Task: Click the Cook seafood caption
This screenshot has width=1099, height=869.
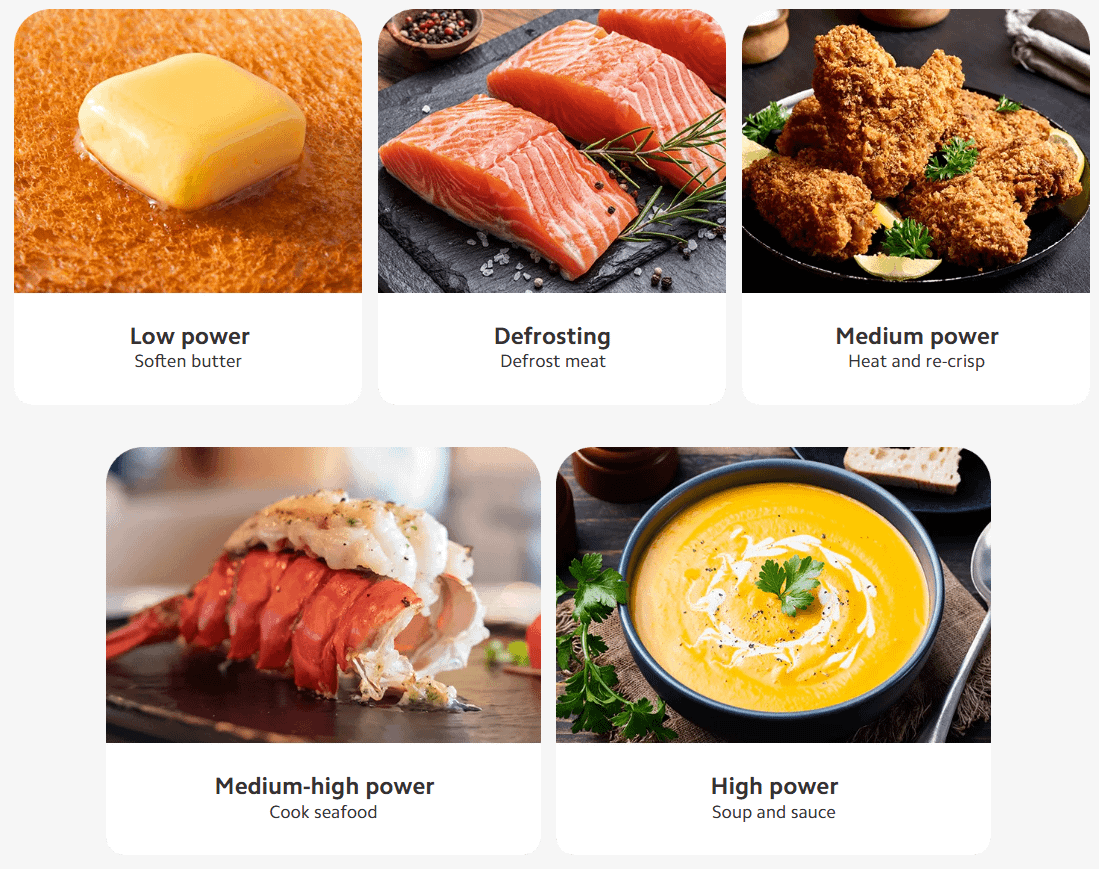Action: click(323, 812)
